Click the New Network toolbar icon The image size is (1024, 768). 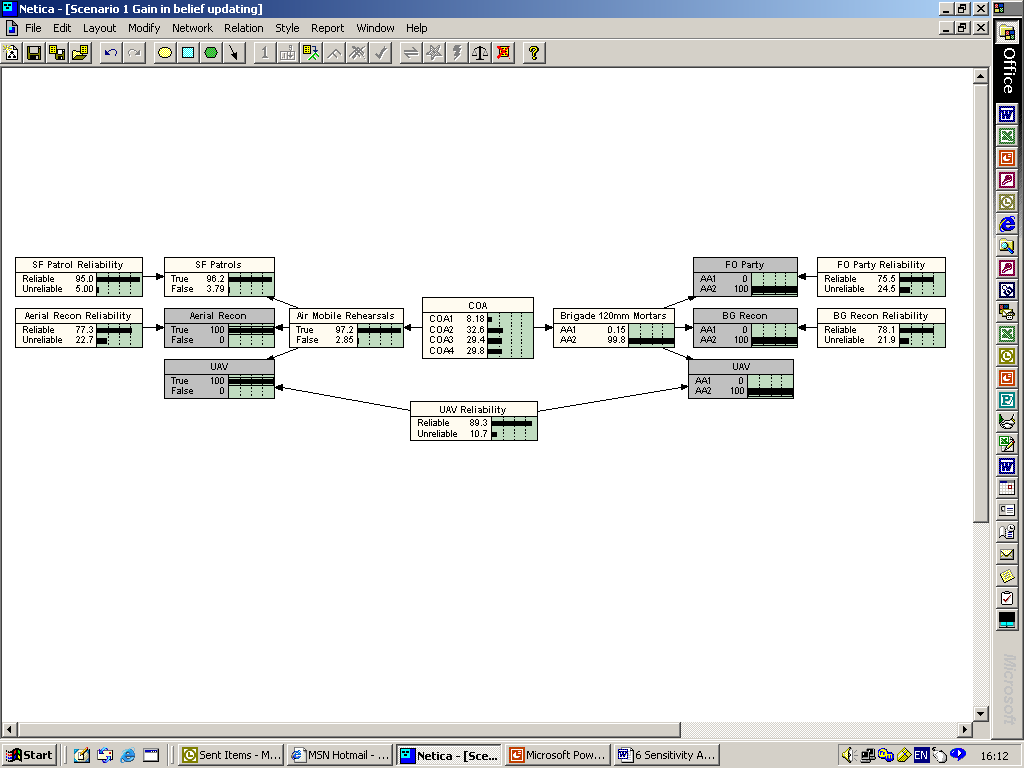click(12, 53)
